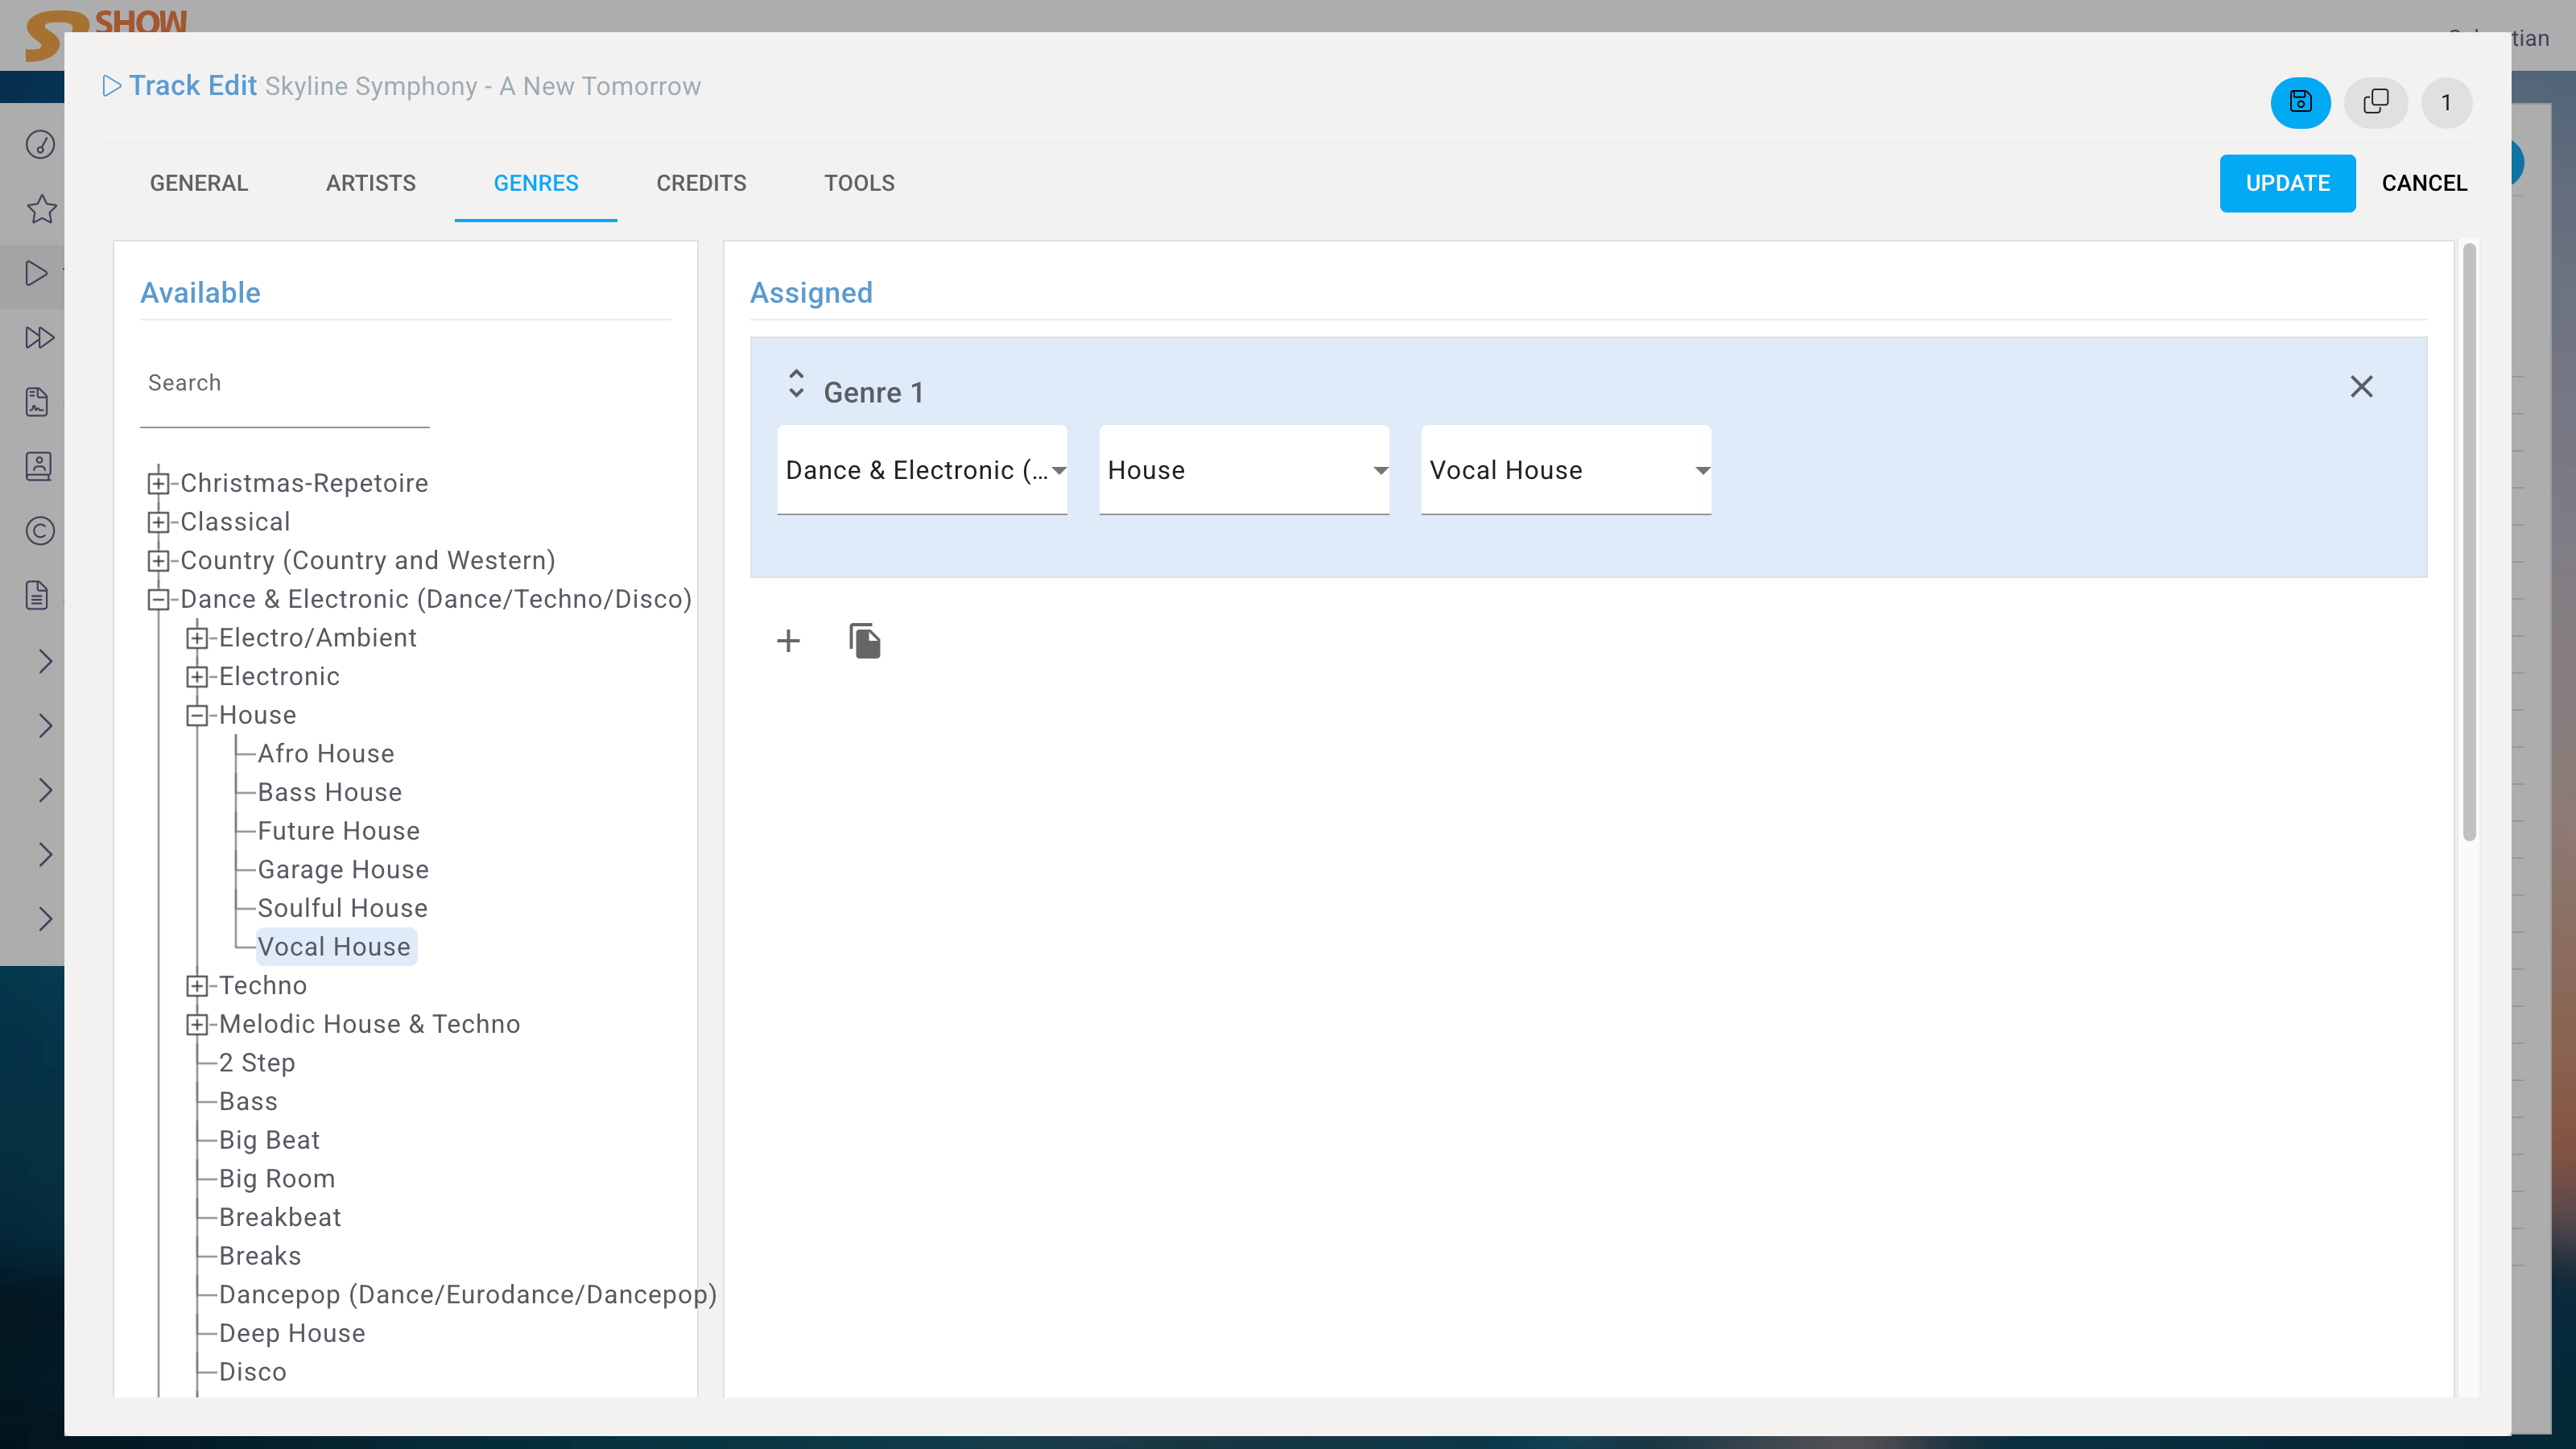The height and width of the screenshot is (1449, 2576).
Task: Expand the Techno tree node
Action: click(197, 986)
